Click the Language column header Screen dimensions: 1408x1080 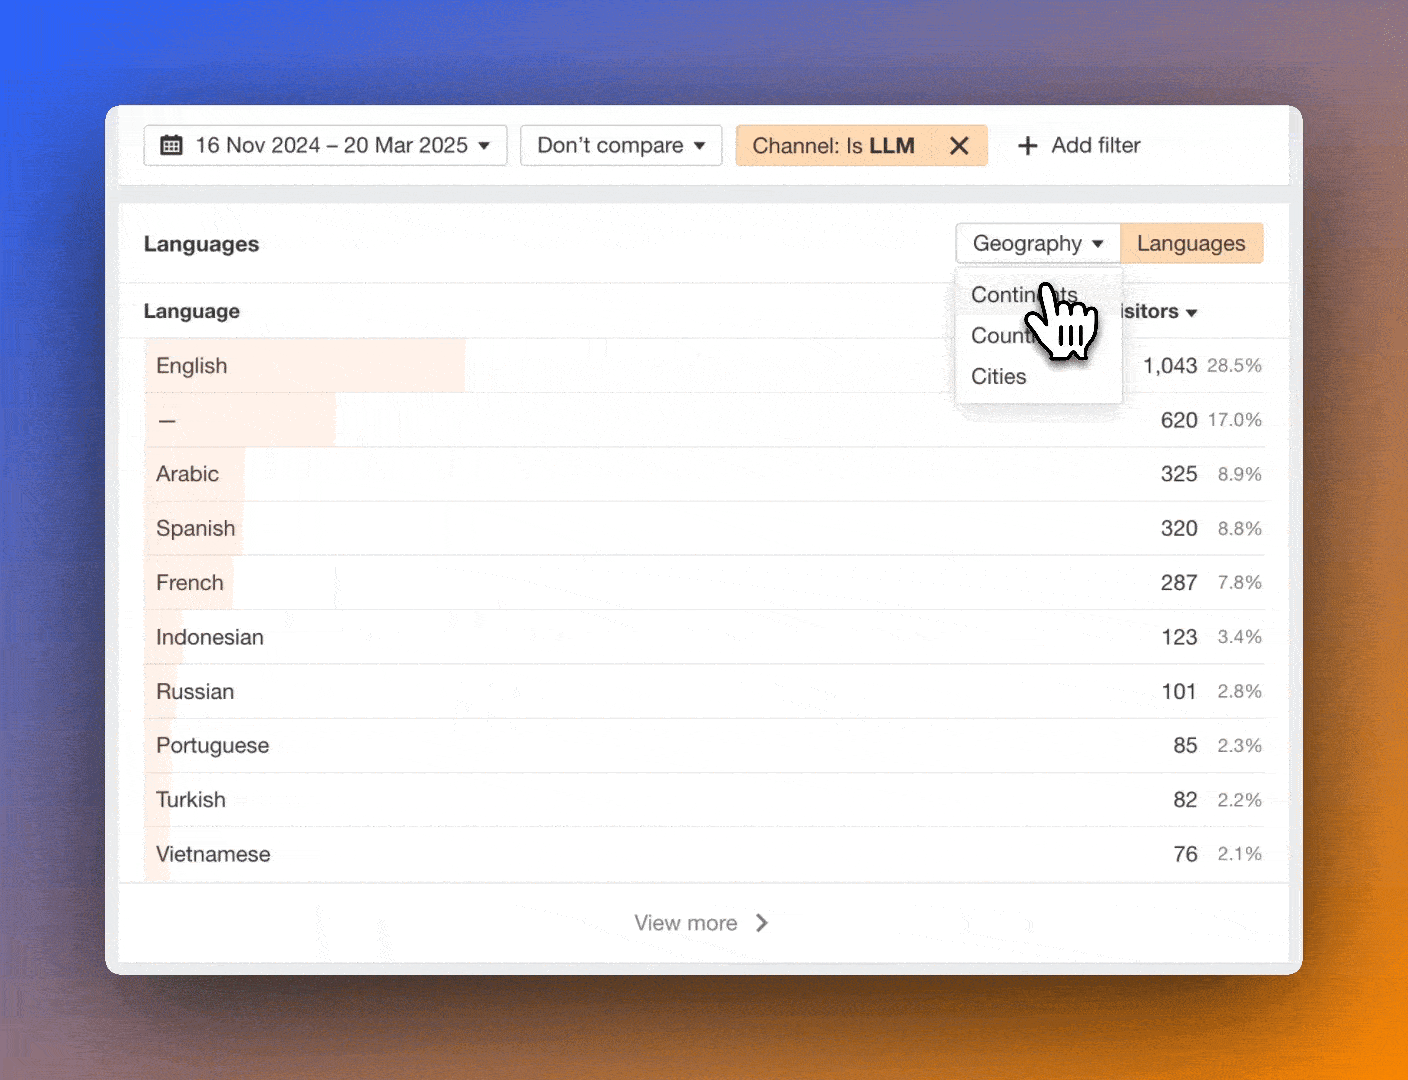click(192, 311)
